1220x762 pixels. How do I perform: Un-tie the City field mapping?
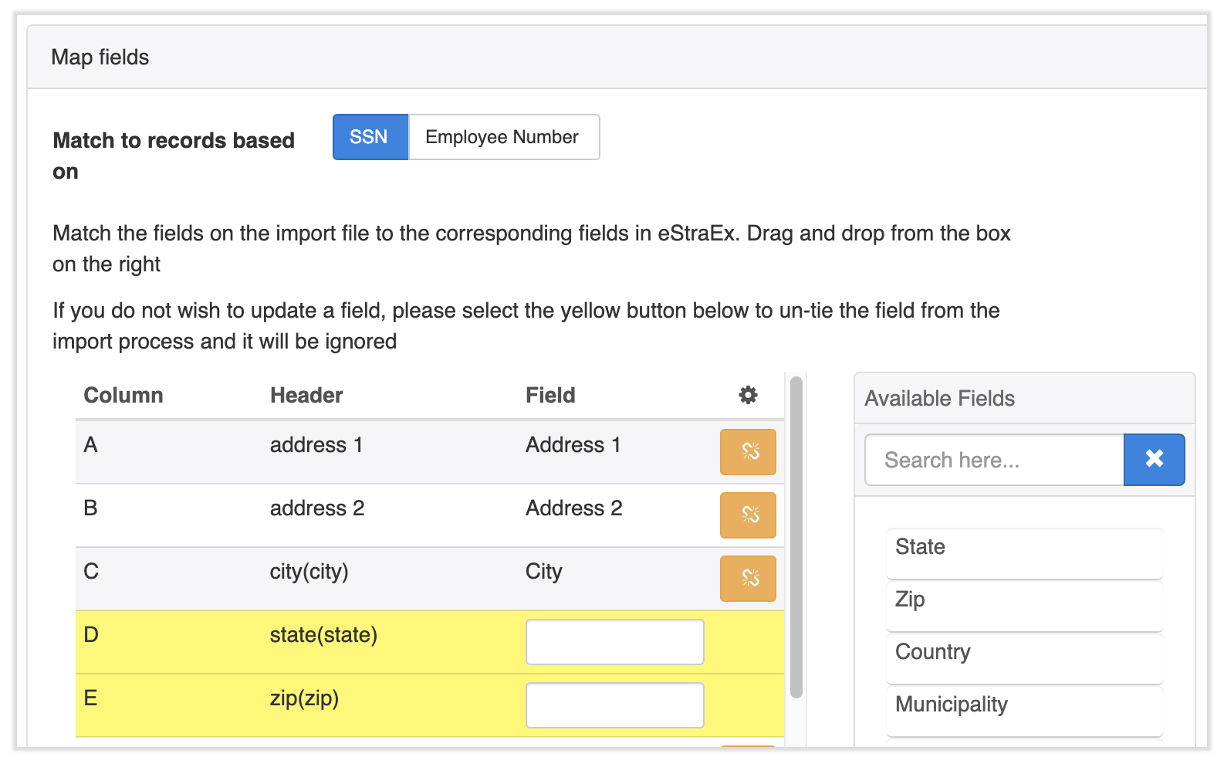747,578
